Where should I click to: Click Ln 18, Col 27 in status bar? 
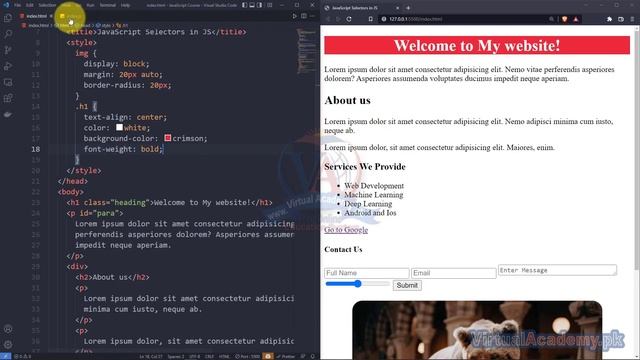151,356
